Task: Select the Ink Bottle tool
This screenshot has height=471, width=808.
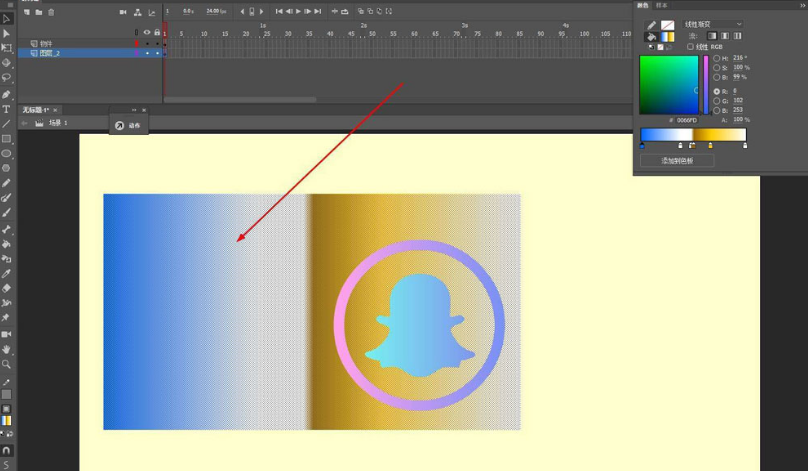Action: [6, 259]
